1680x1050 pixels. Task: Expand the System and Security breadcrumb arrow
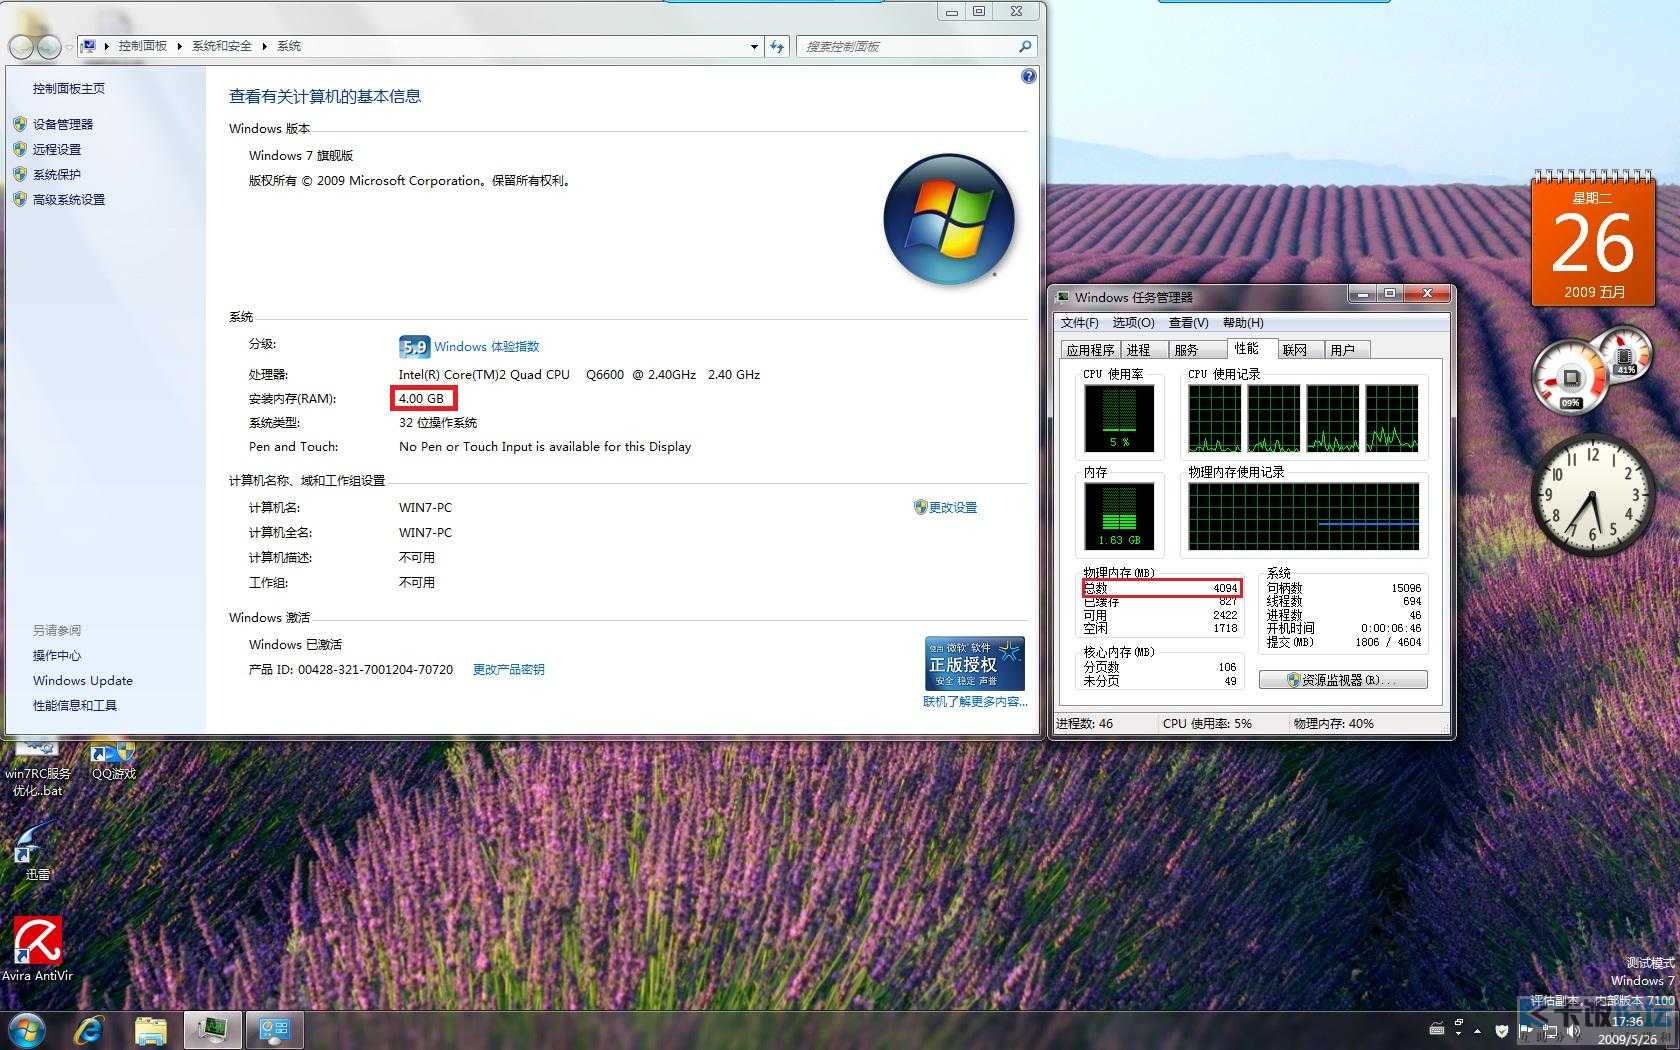coord(265,46)
